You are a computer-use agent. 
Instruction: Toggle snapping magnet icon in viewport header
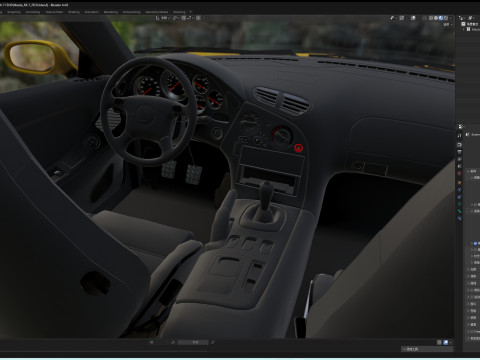pos(183,18)
